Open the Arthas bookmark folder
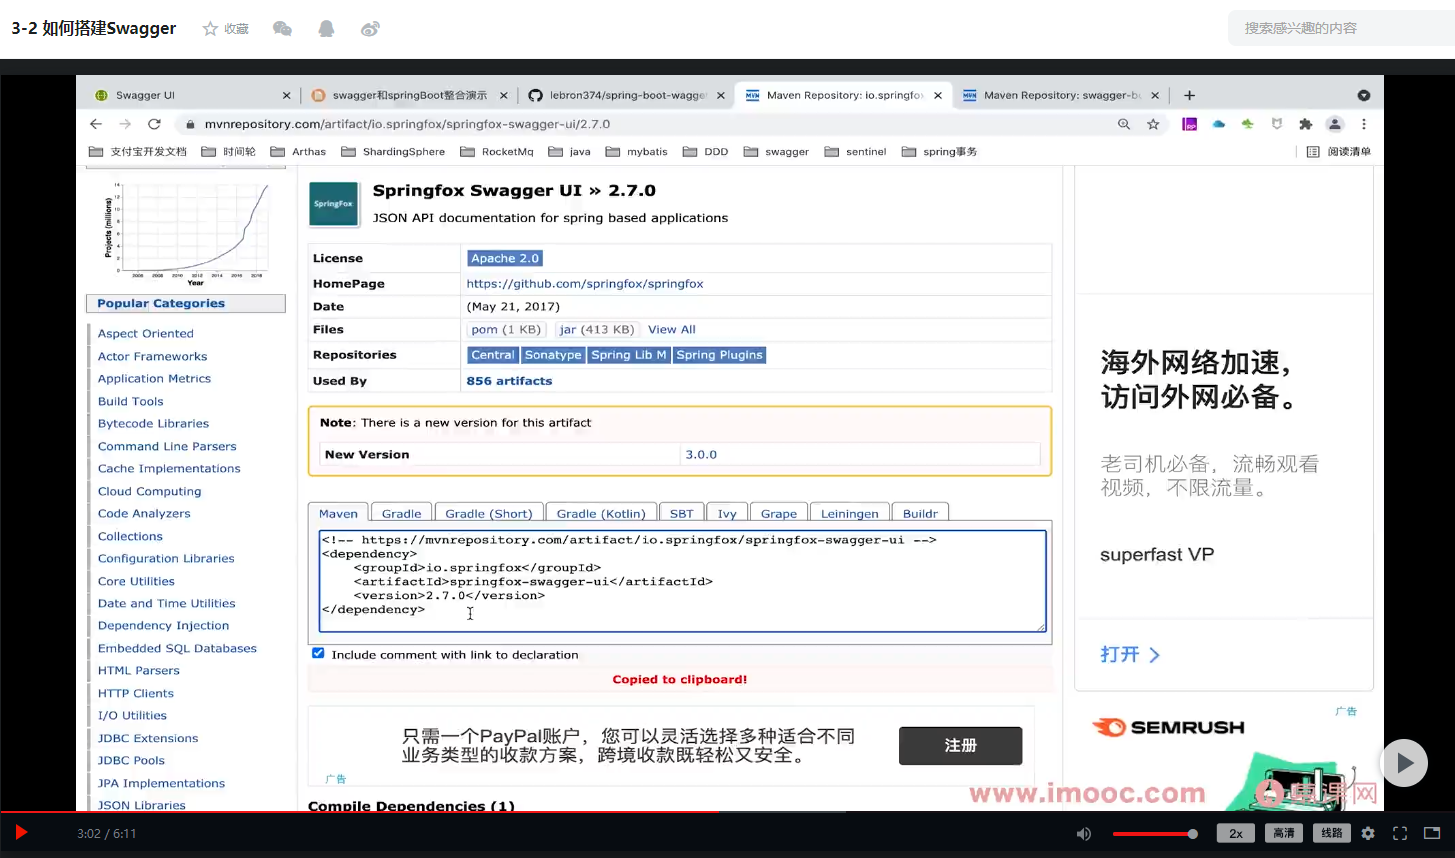 (x=298, y=152)
